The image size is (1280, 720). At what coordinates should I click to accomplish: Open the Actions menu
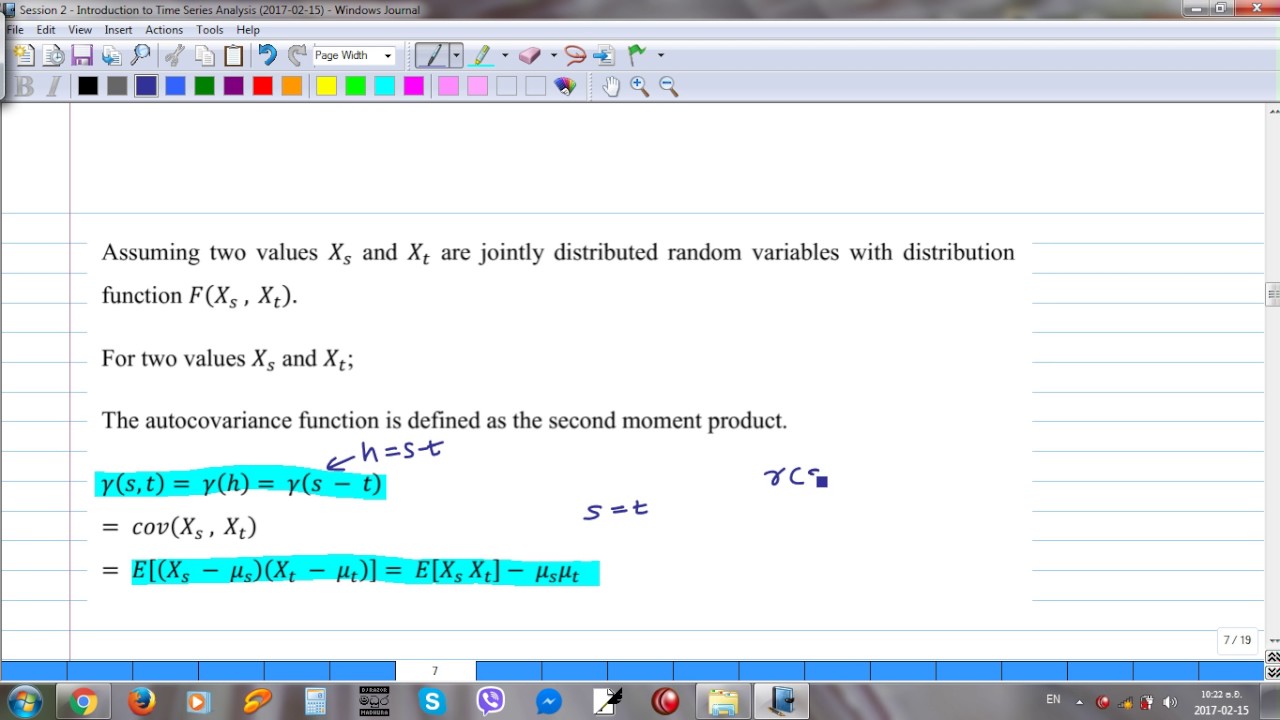(x=164, y=30)
